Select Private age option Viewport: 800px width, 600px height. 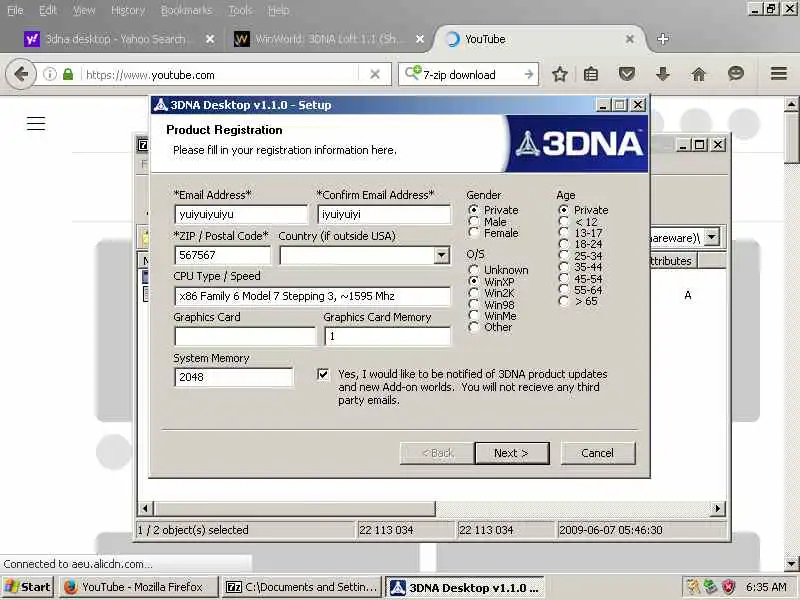point(564,210)
